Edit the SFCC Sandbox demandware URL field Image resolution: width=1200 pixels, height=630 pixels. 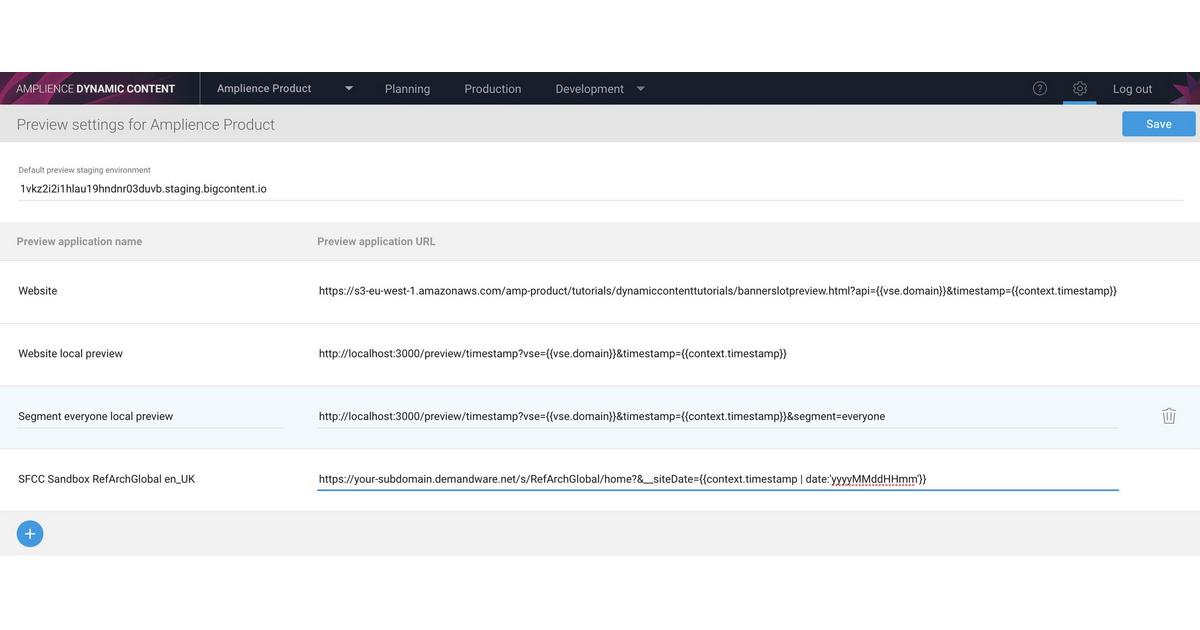click(x=718, y=479)
